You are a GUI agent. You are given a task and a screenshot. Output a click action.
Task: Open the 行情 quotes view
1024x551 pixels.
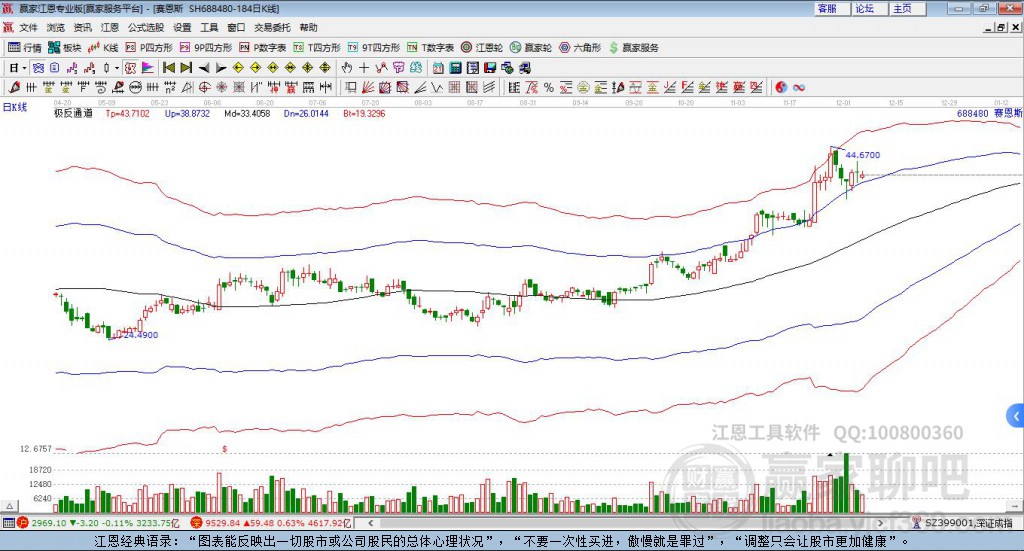24,48
